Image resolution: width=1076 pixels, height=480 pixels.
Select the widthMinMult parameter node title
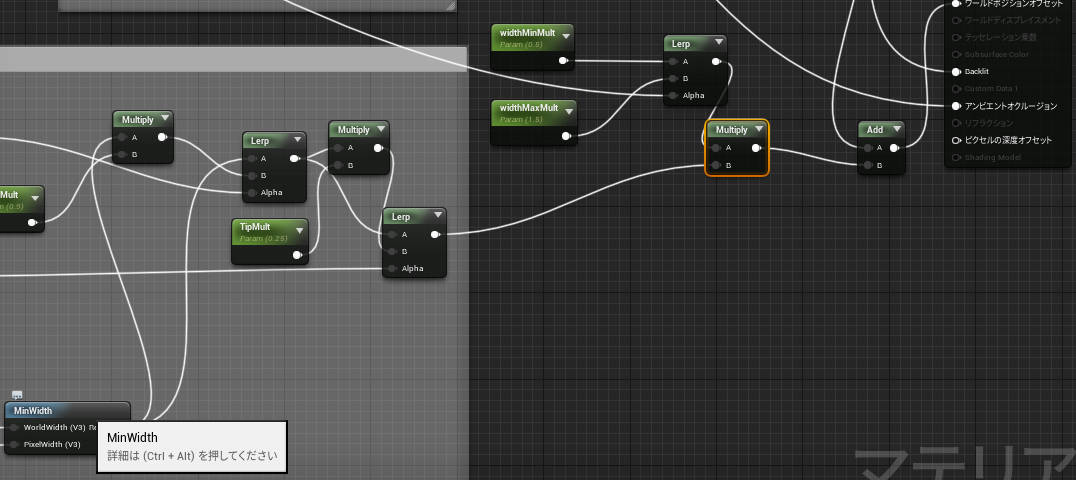pyautogui.click(x=528, y=32)
